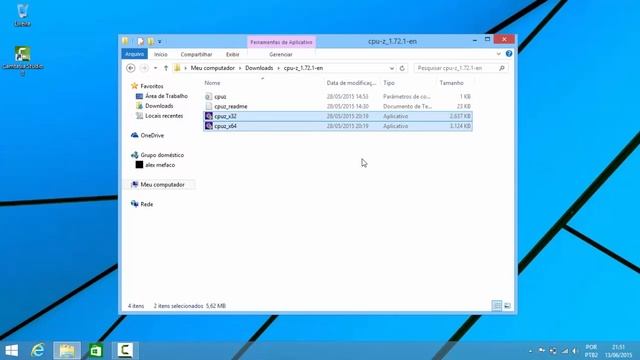Expand the address bar history dropdown
The width and height of the screenshot is (640, 360).
click(391, 68)
